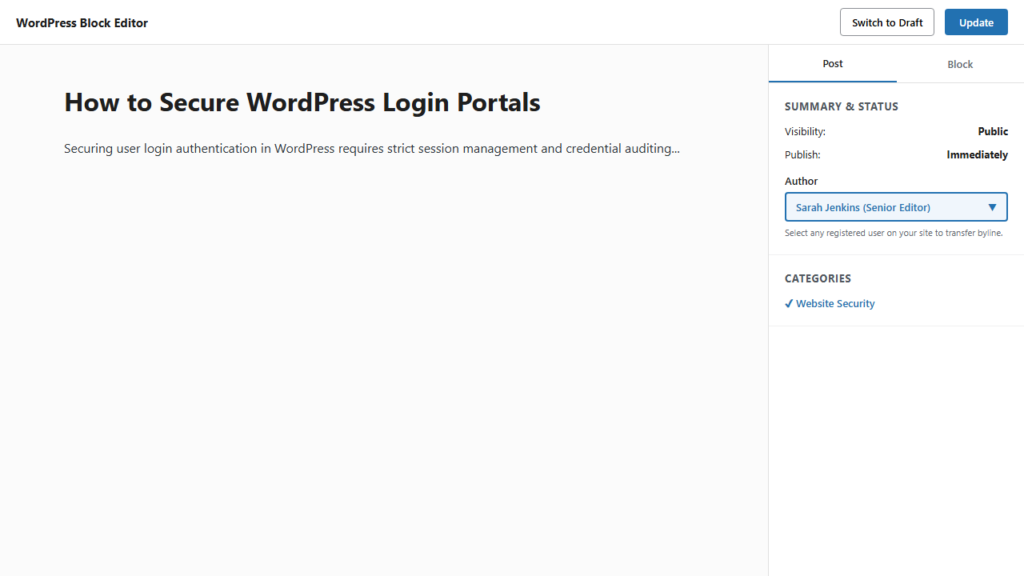Click the WordPress Block Editor title
The image size is (1024, 576).
82,23
